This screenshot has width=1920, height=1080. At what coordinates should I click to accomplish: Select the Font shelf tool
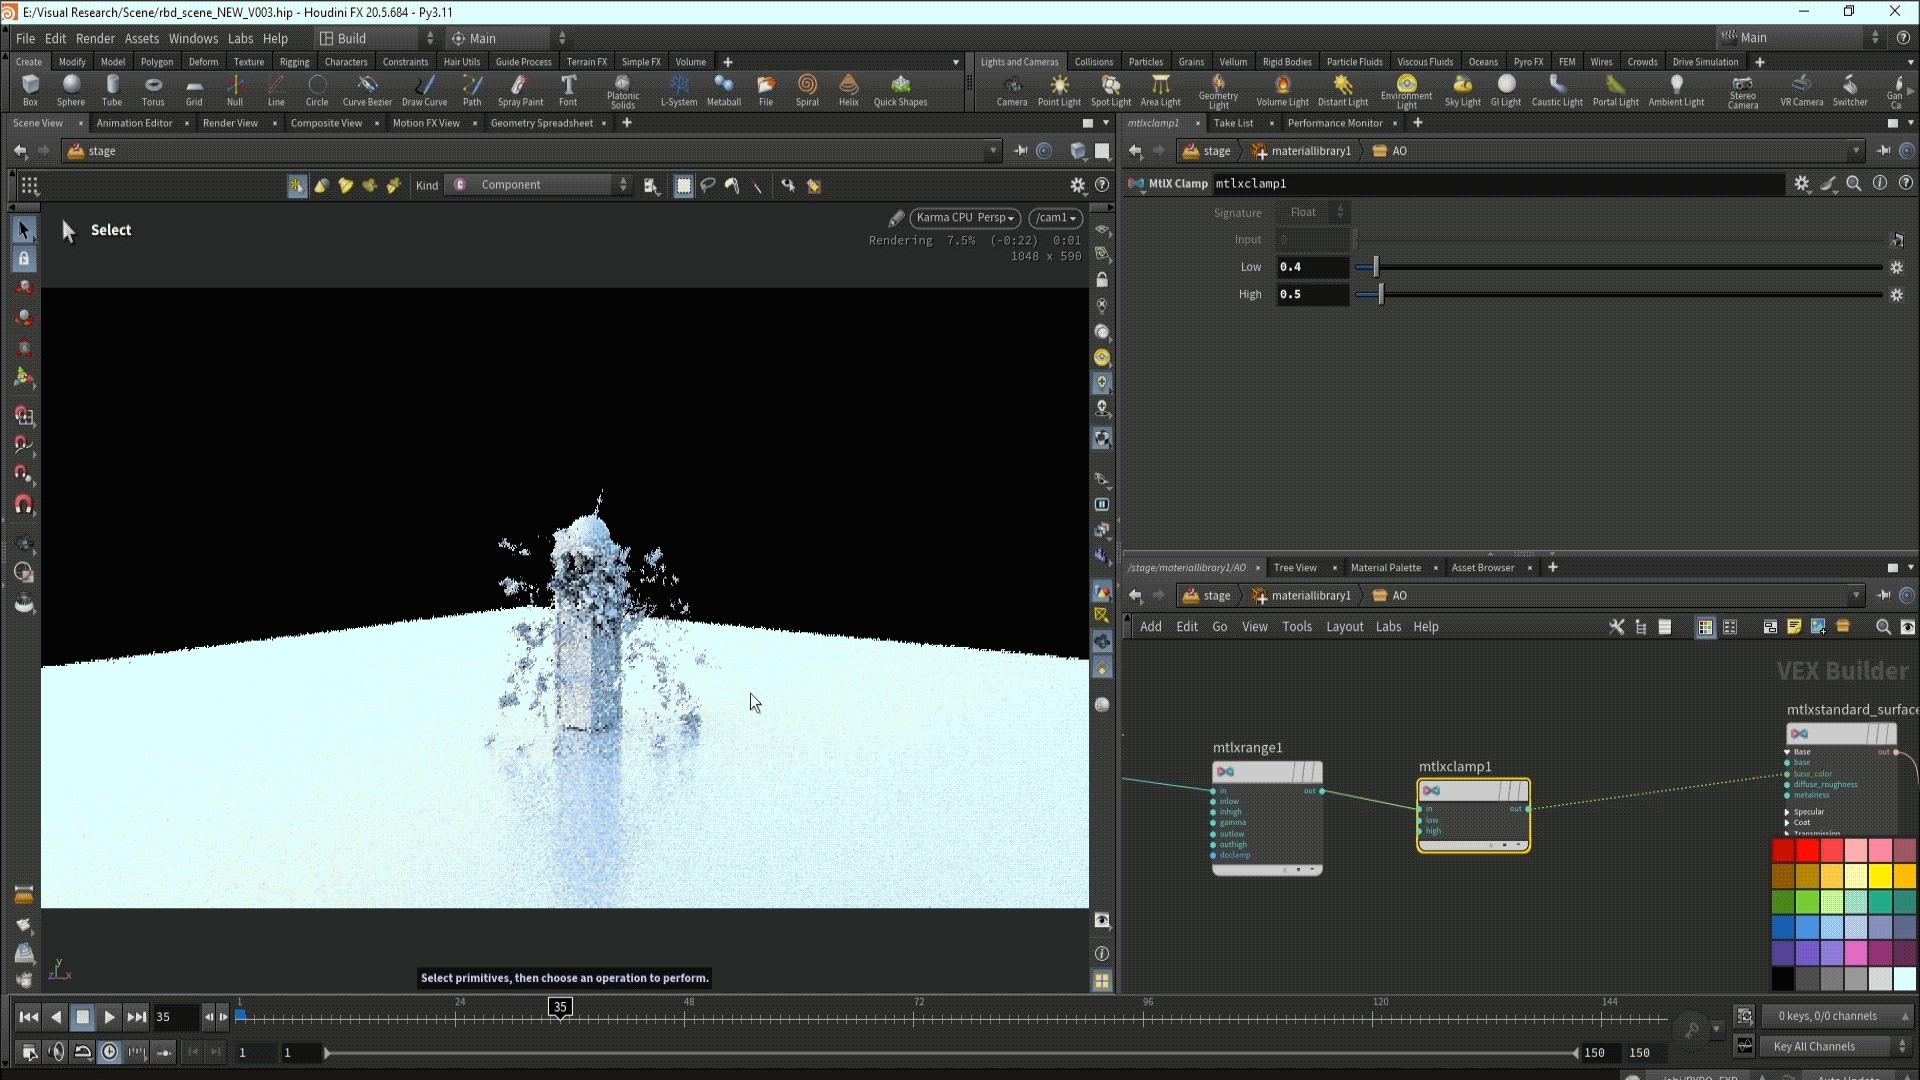point(568,89)
